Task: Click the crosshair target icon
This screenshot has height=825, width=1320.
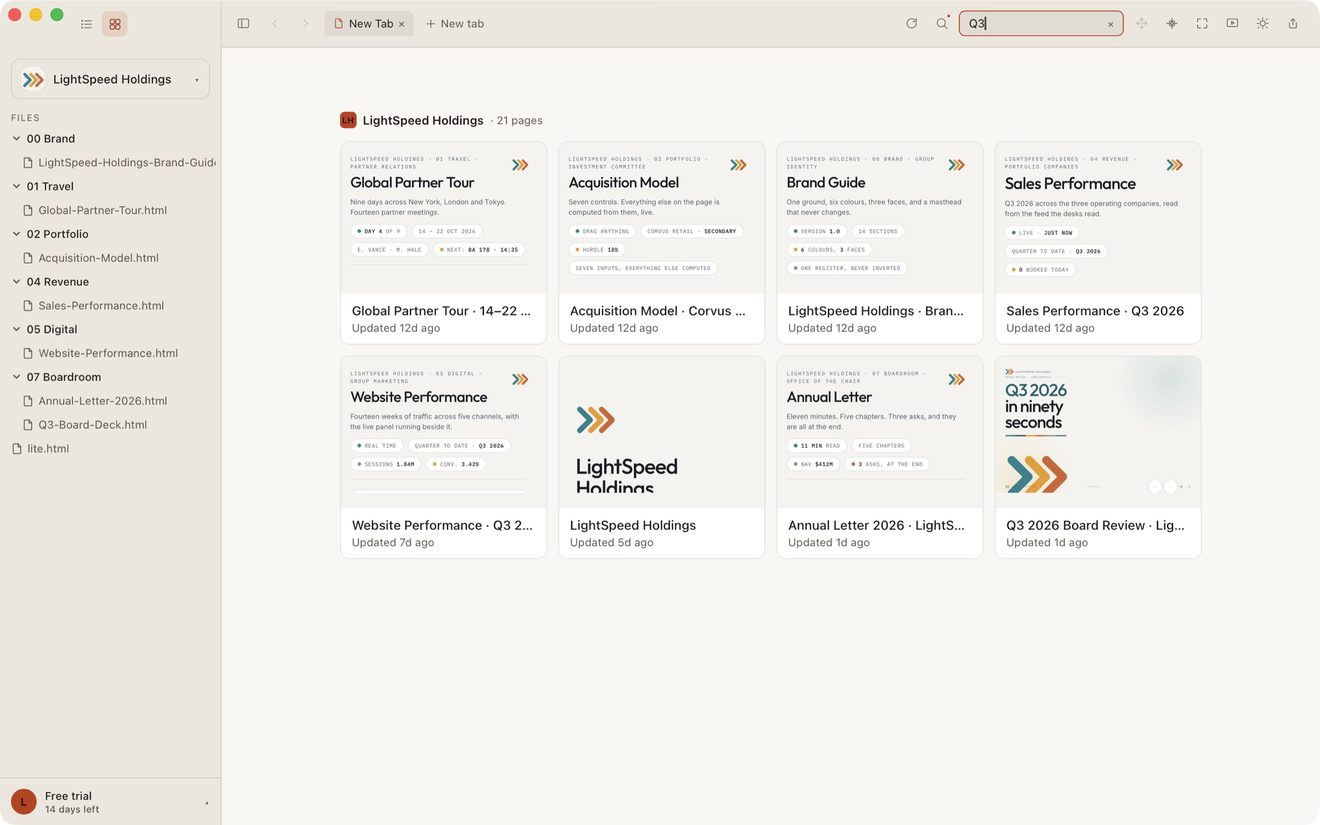Action: pyautogui.click(x=1172, y=23)
